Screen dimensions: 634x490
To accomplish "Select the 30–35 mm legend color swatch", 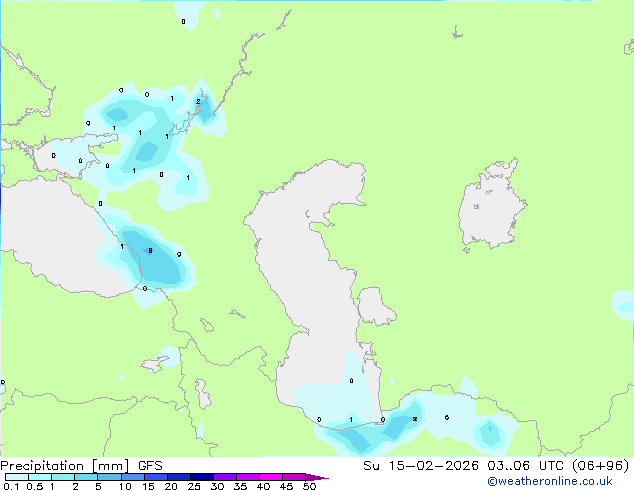I will [225, 477].
